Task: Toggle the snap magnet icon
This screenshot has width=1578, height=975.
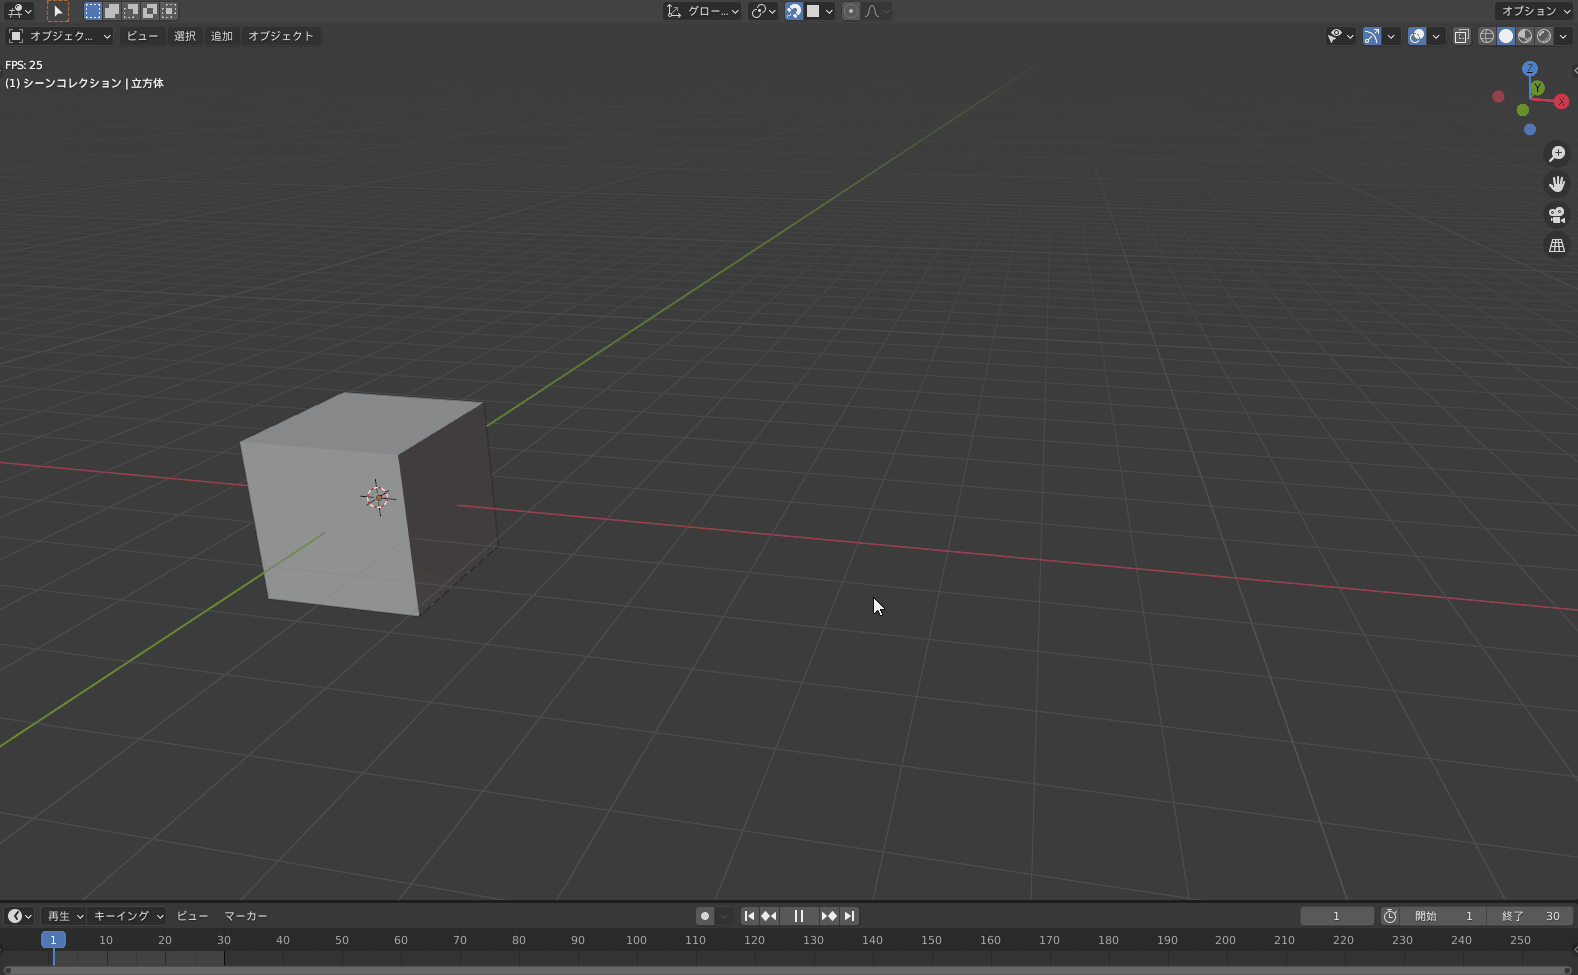Action: point(794,11)
